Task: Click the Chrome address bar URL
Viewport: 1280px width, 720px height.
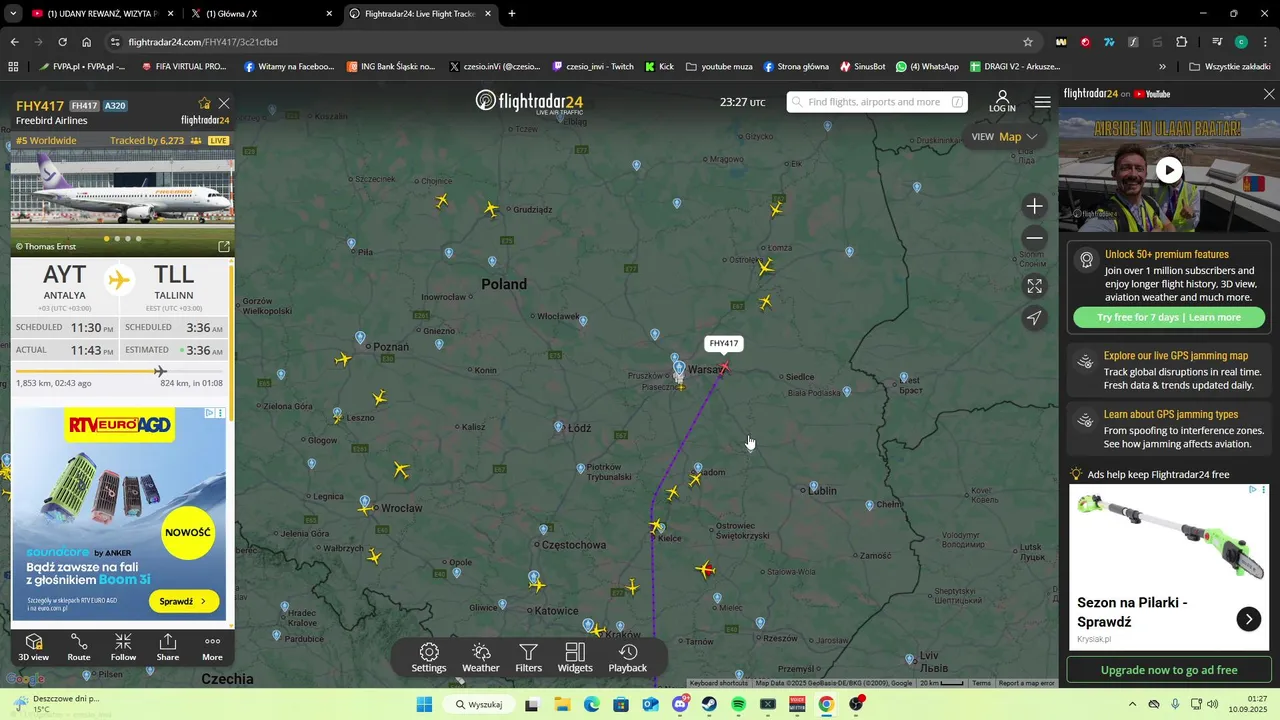Action: 203,42
